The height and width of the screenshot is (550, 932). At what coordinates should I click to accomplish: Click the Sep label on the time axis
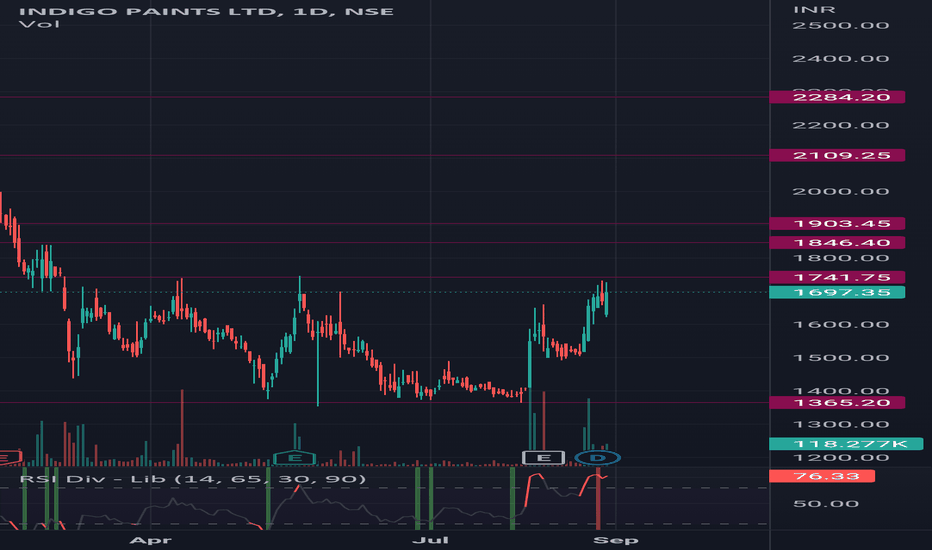click(616, 540)
